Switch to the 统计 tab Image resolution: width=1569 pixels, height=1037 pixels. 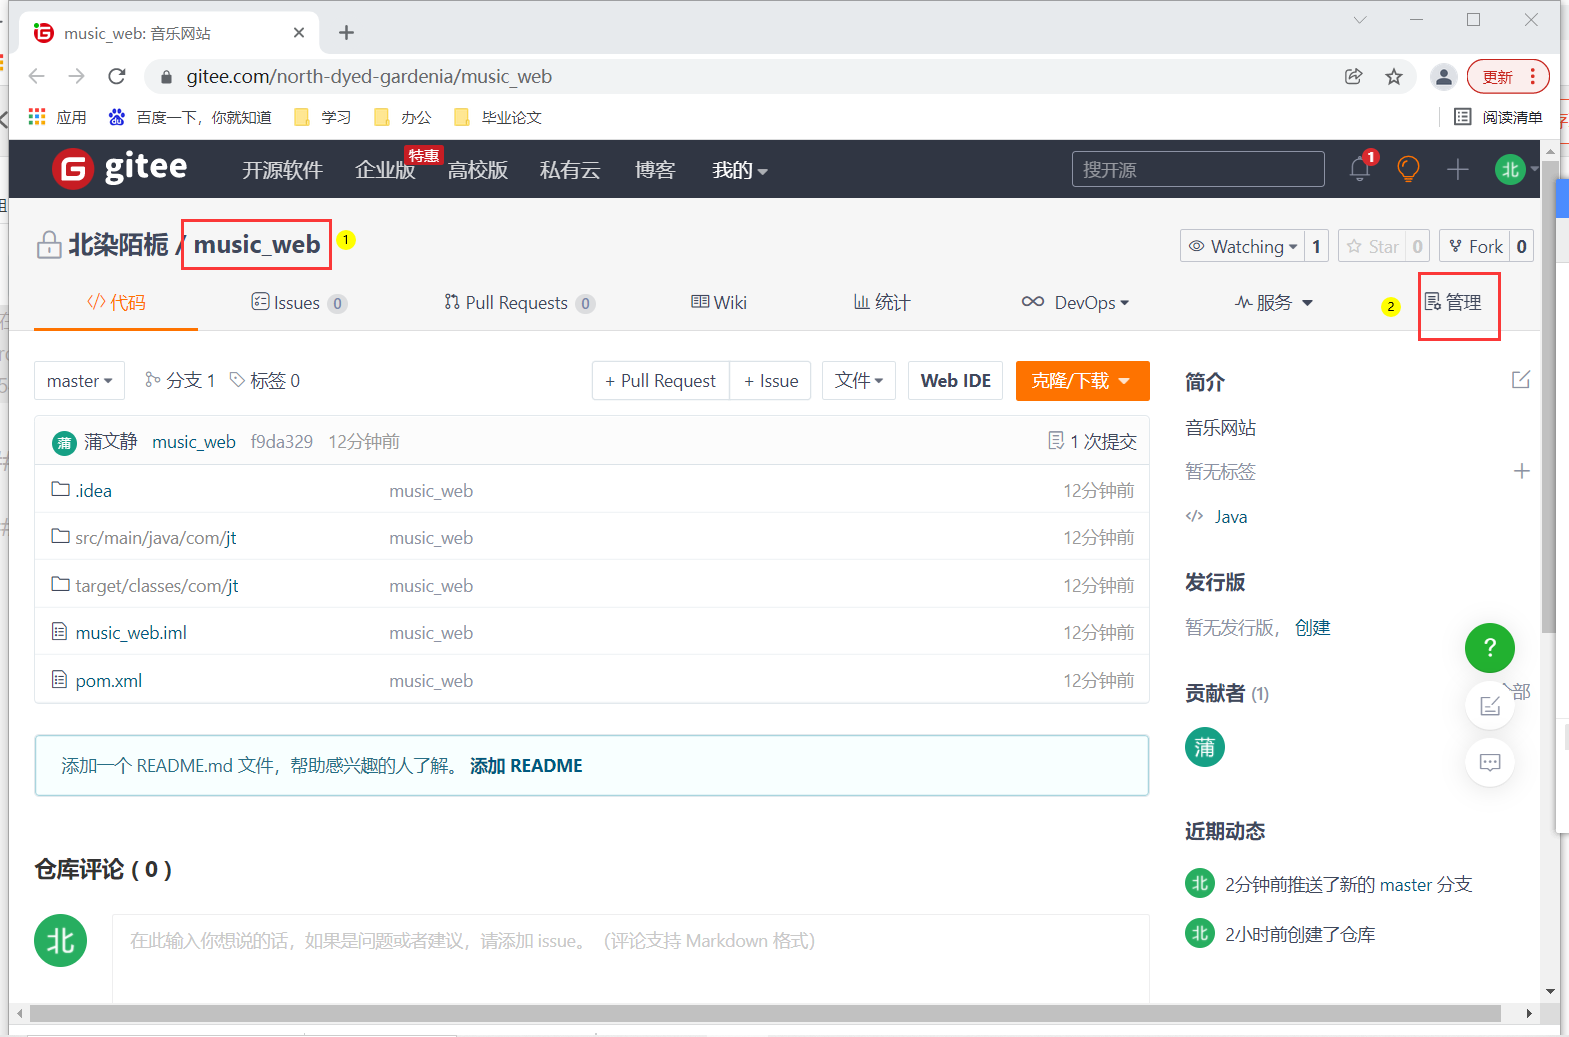[882, 303]
